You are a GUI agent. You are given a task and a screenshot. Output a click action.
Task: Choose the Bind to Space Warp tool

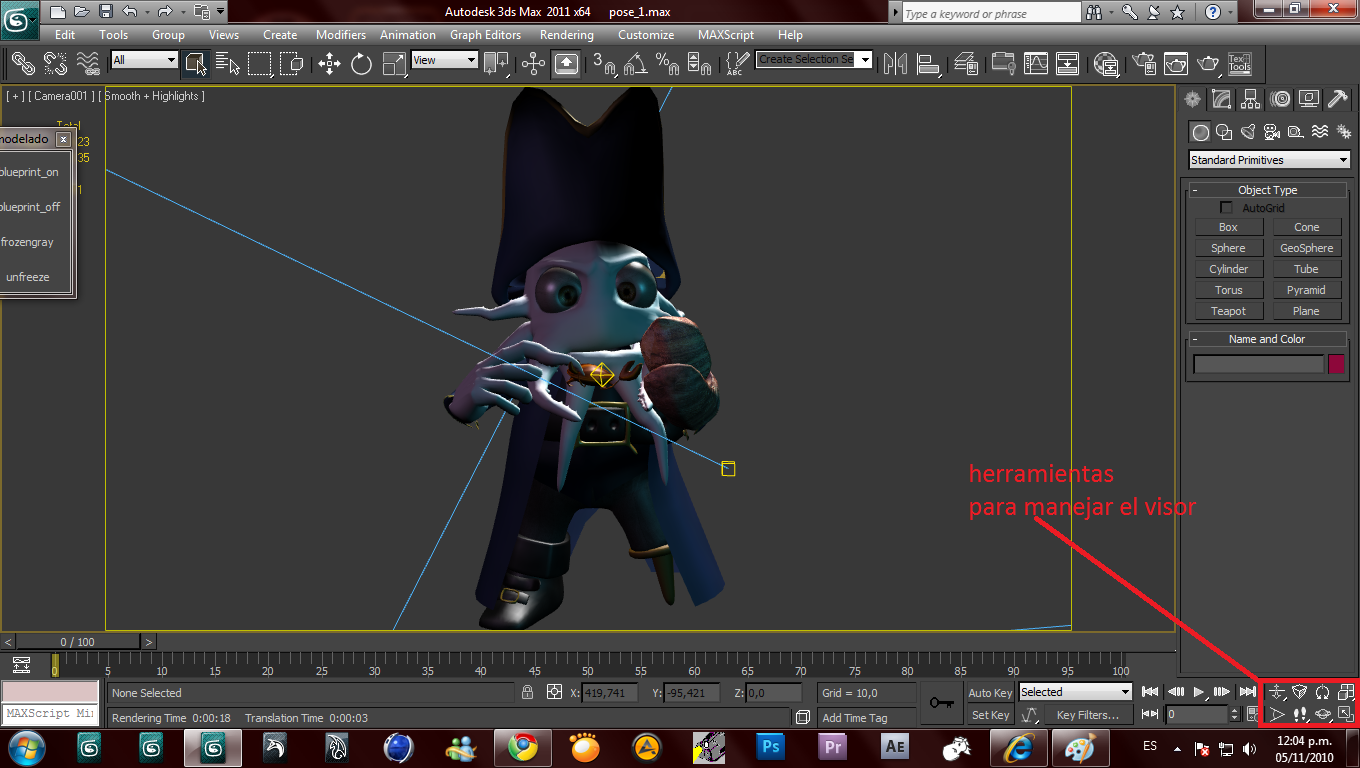[89, 64]
